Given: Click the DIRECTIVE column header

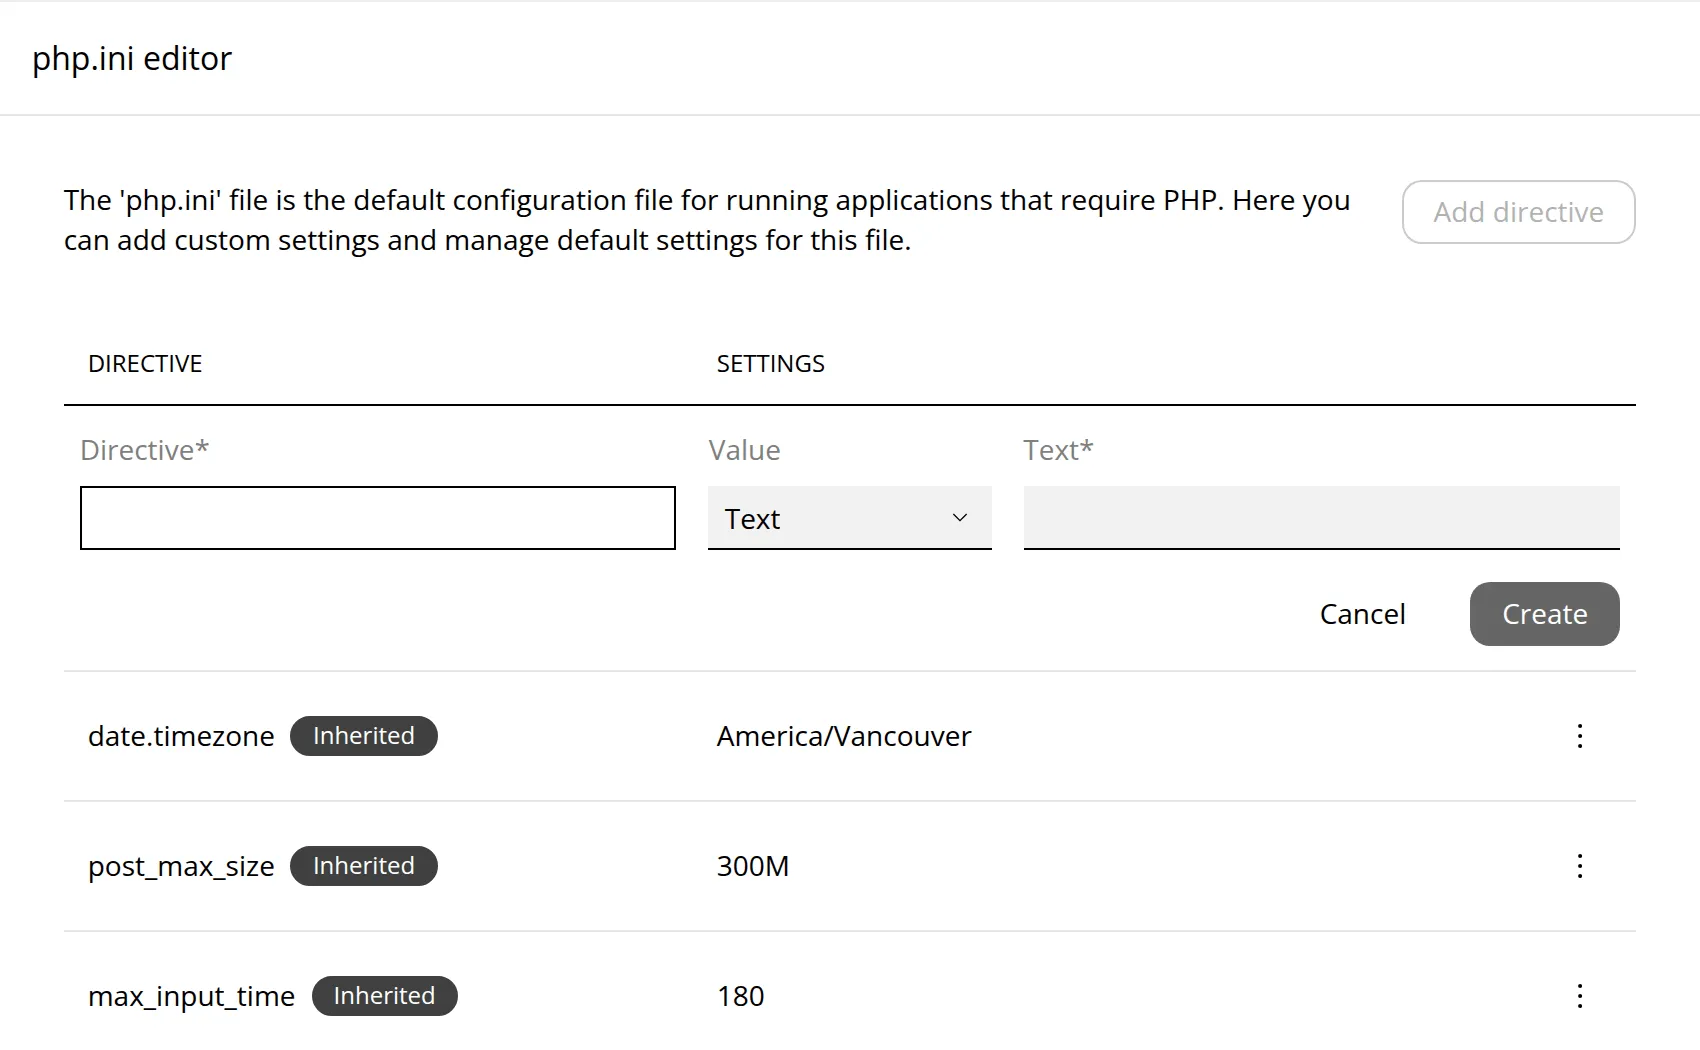Looking at the screenshot, I should coord(145,364).
